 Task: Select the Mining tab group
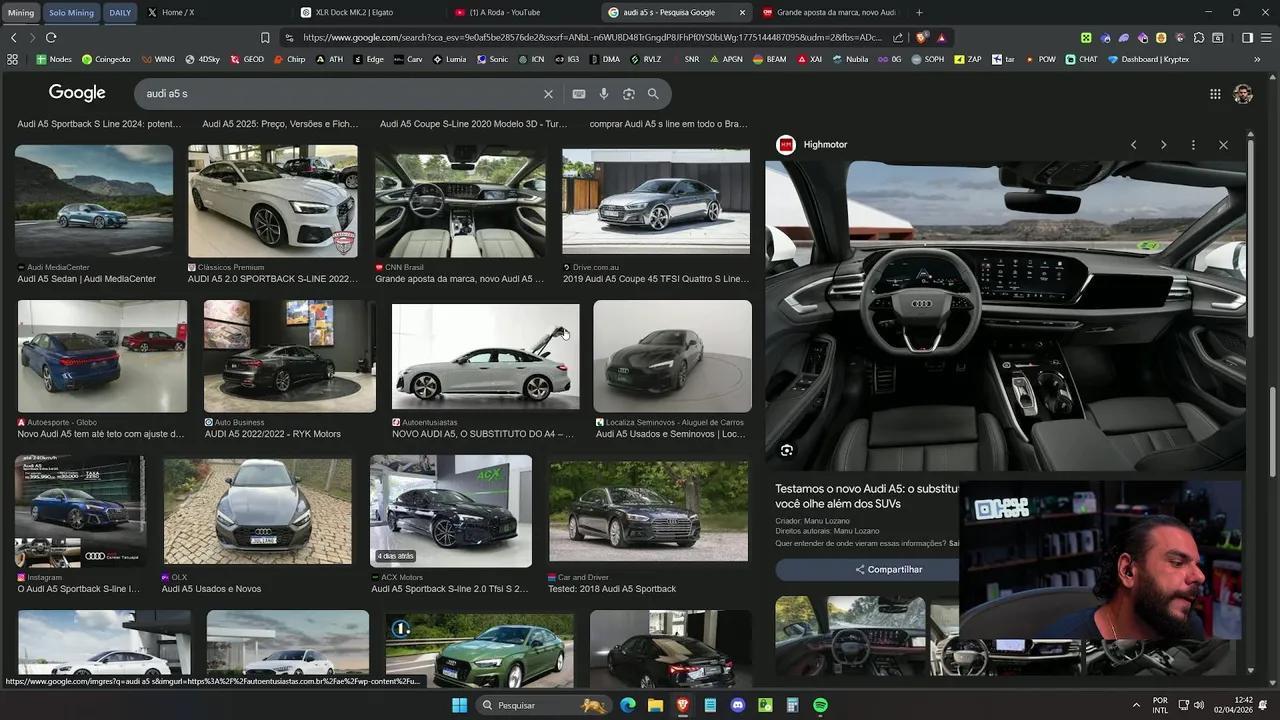point(21,13)
